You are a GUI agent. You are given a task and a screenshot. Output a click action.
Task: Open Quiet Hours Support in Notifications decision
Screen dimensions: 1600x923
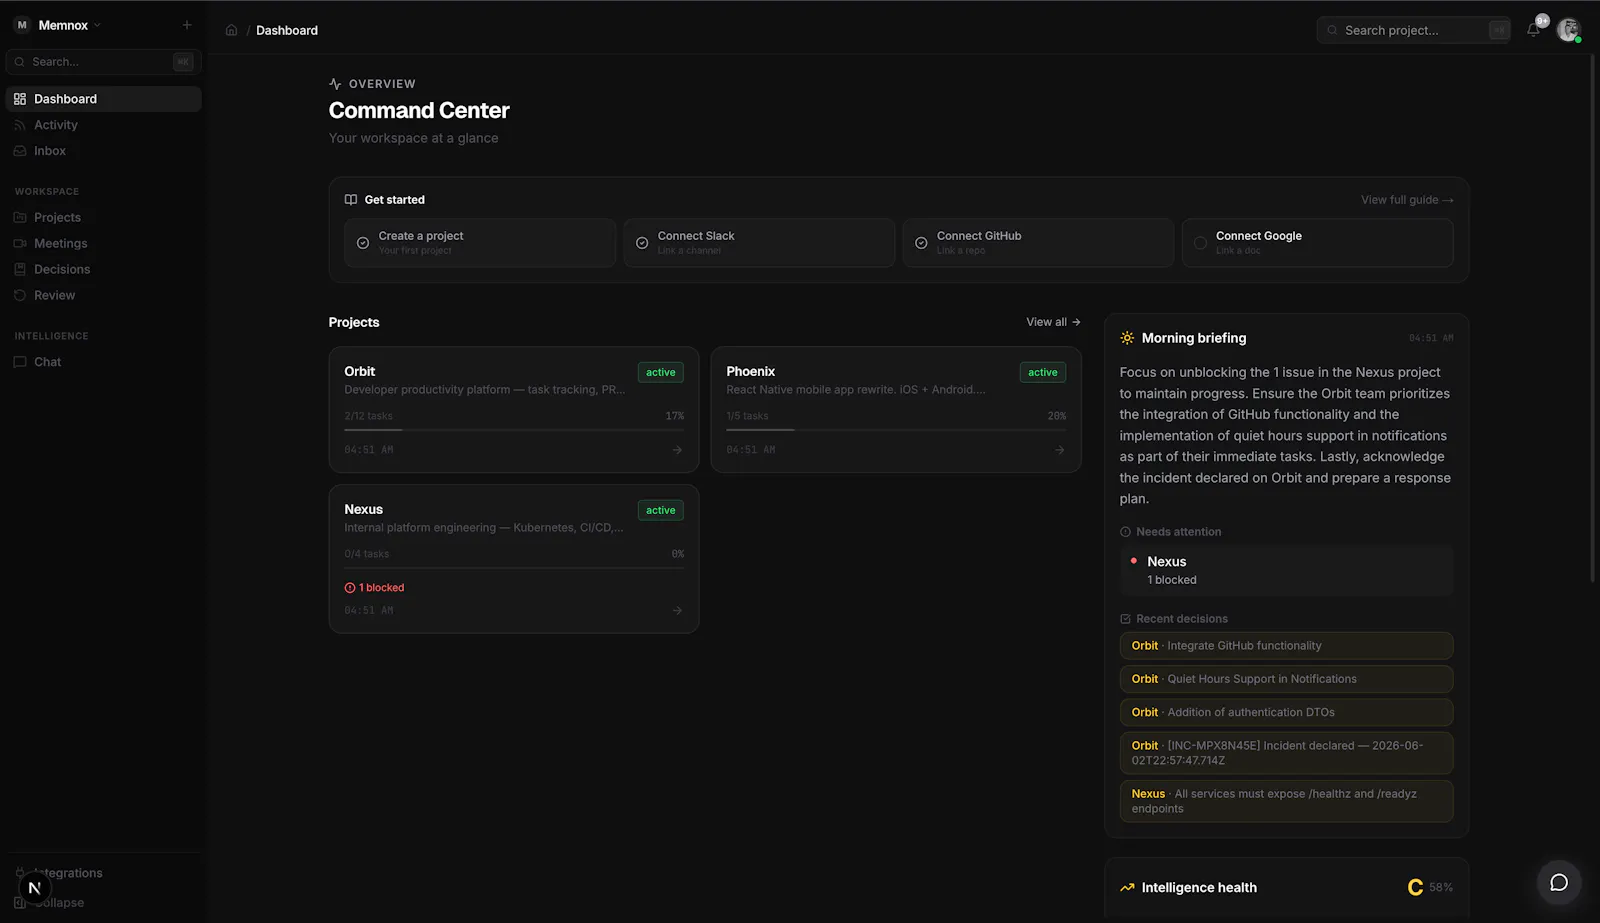click(x=1286, y=679)
